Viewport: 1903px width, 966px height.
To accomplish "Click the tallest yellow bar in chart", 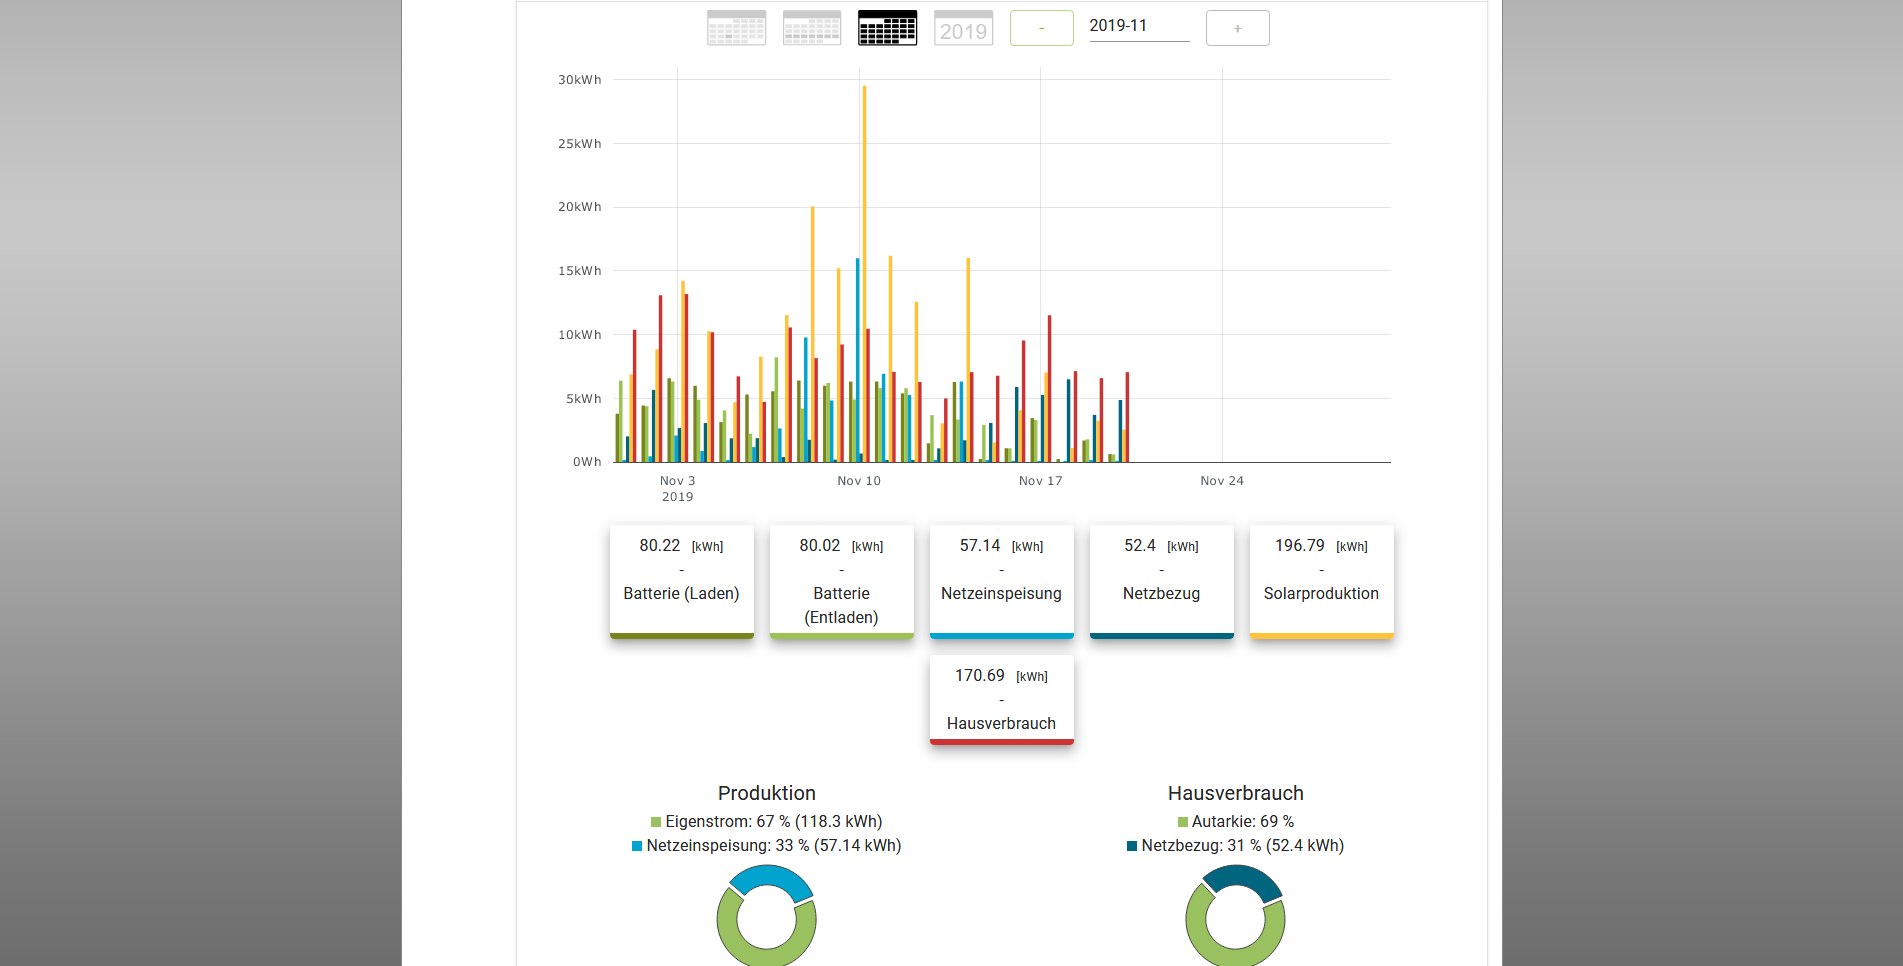I will [x=864, y=270].
